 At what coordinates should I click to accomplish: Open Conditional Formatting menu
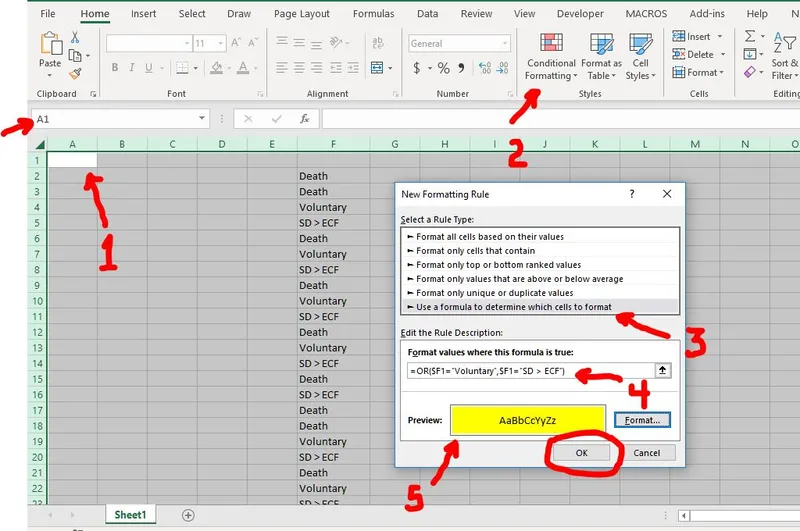click(551, 56)
